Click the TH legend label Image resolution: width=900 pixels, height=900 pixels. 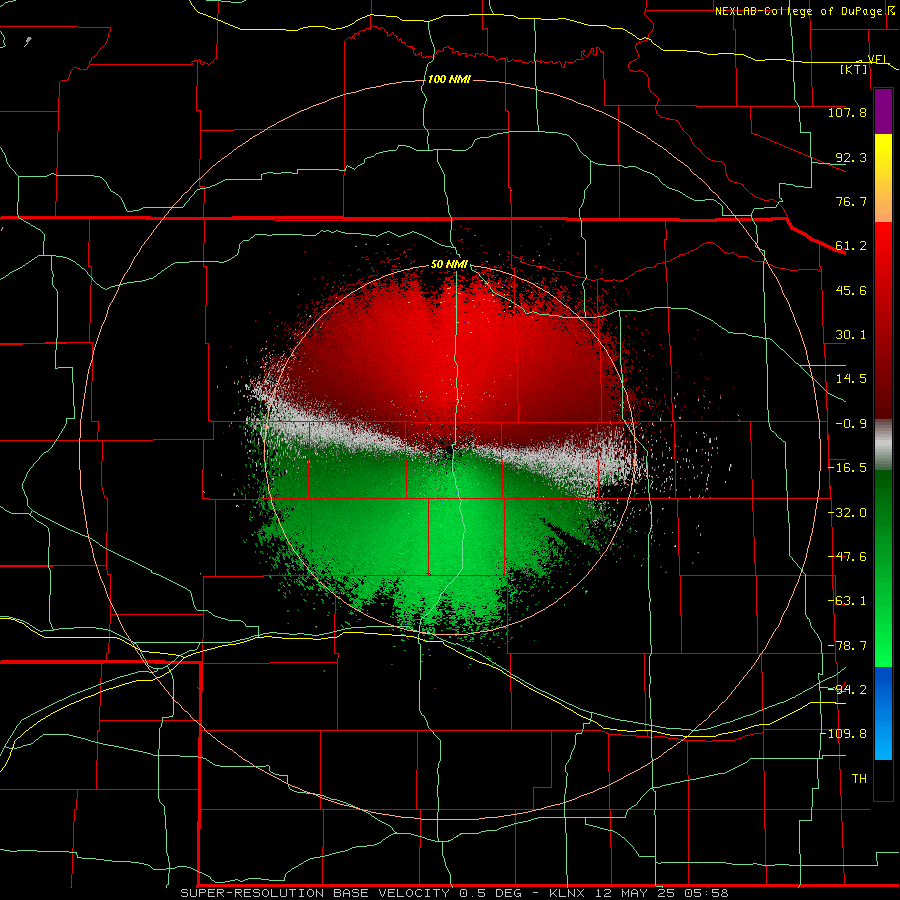pos(859,778)
